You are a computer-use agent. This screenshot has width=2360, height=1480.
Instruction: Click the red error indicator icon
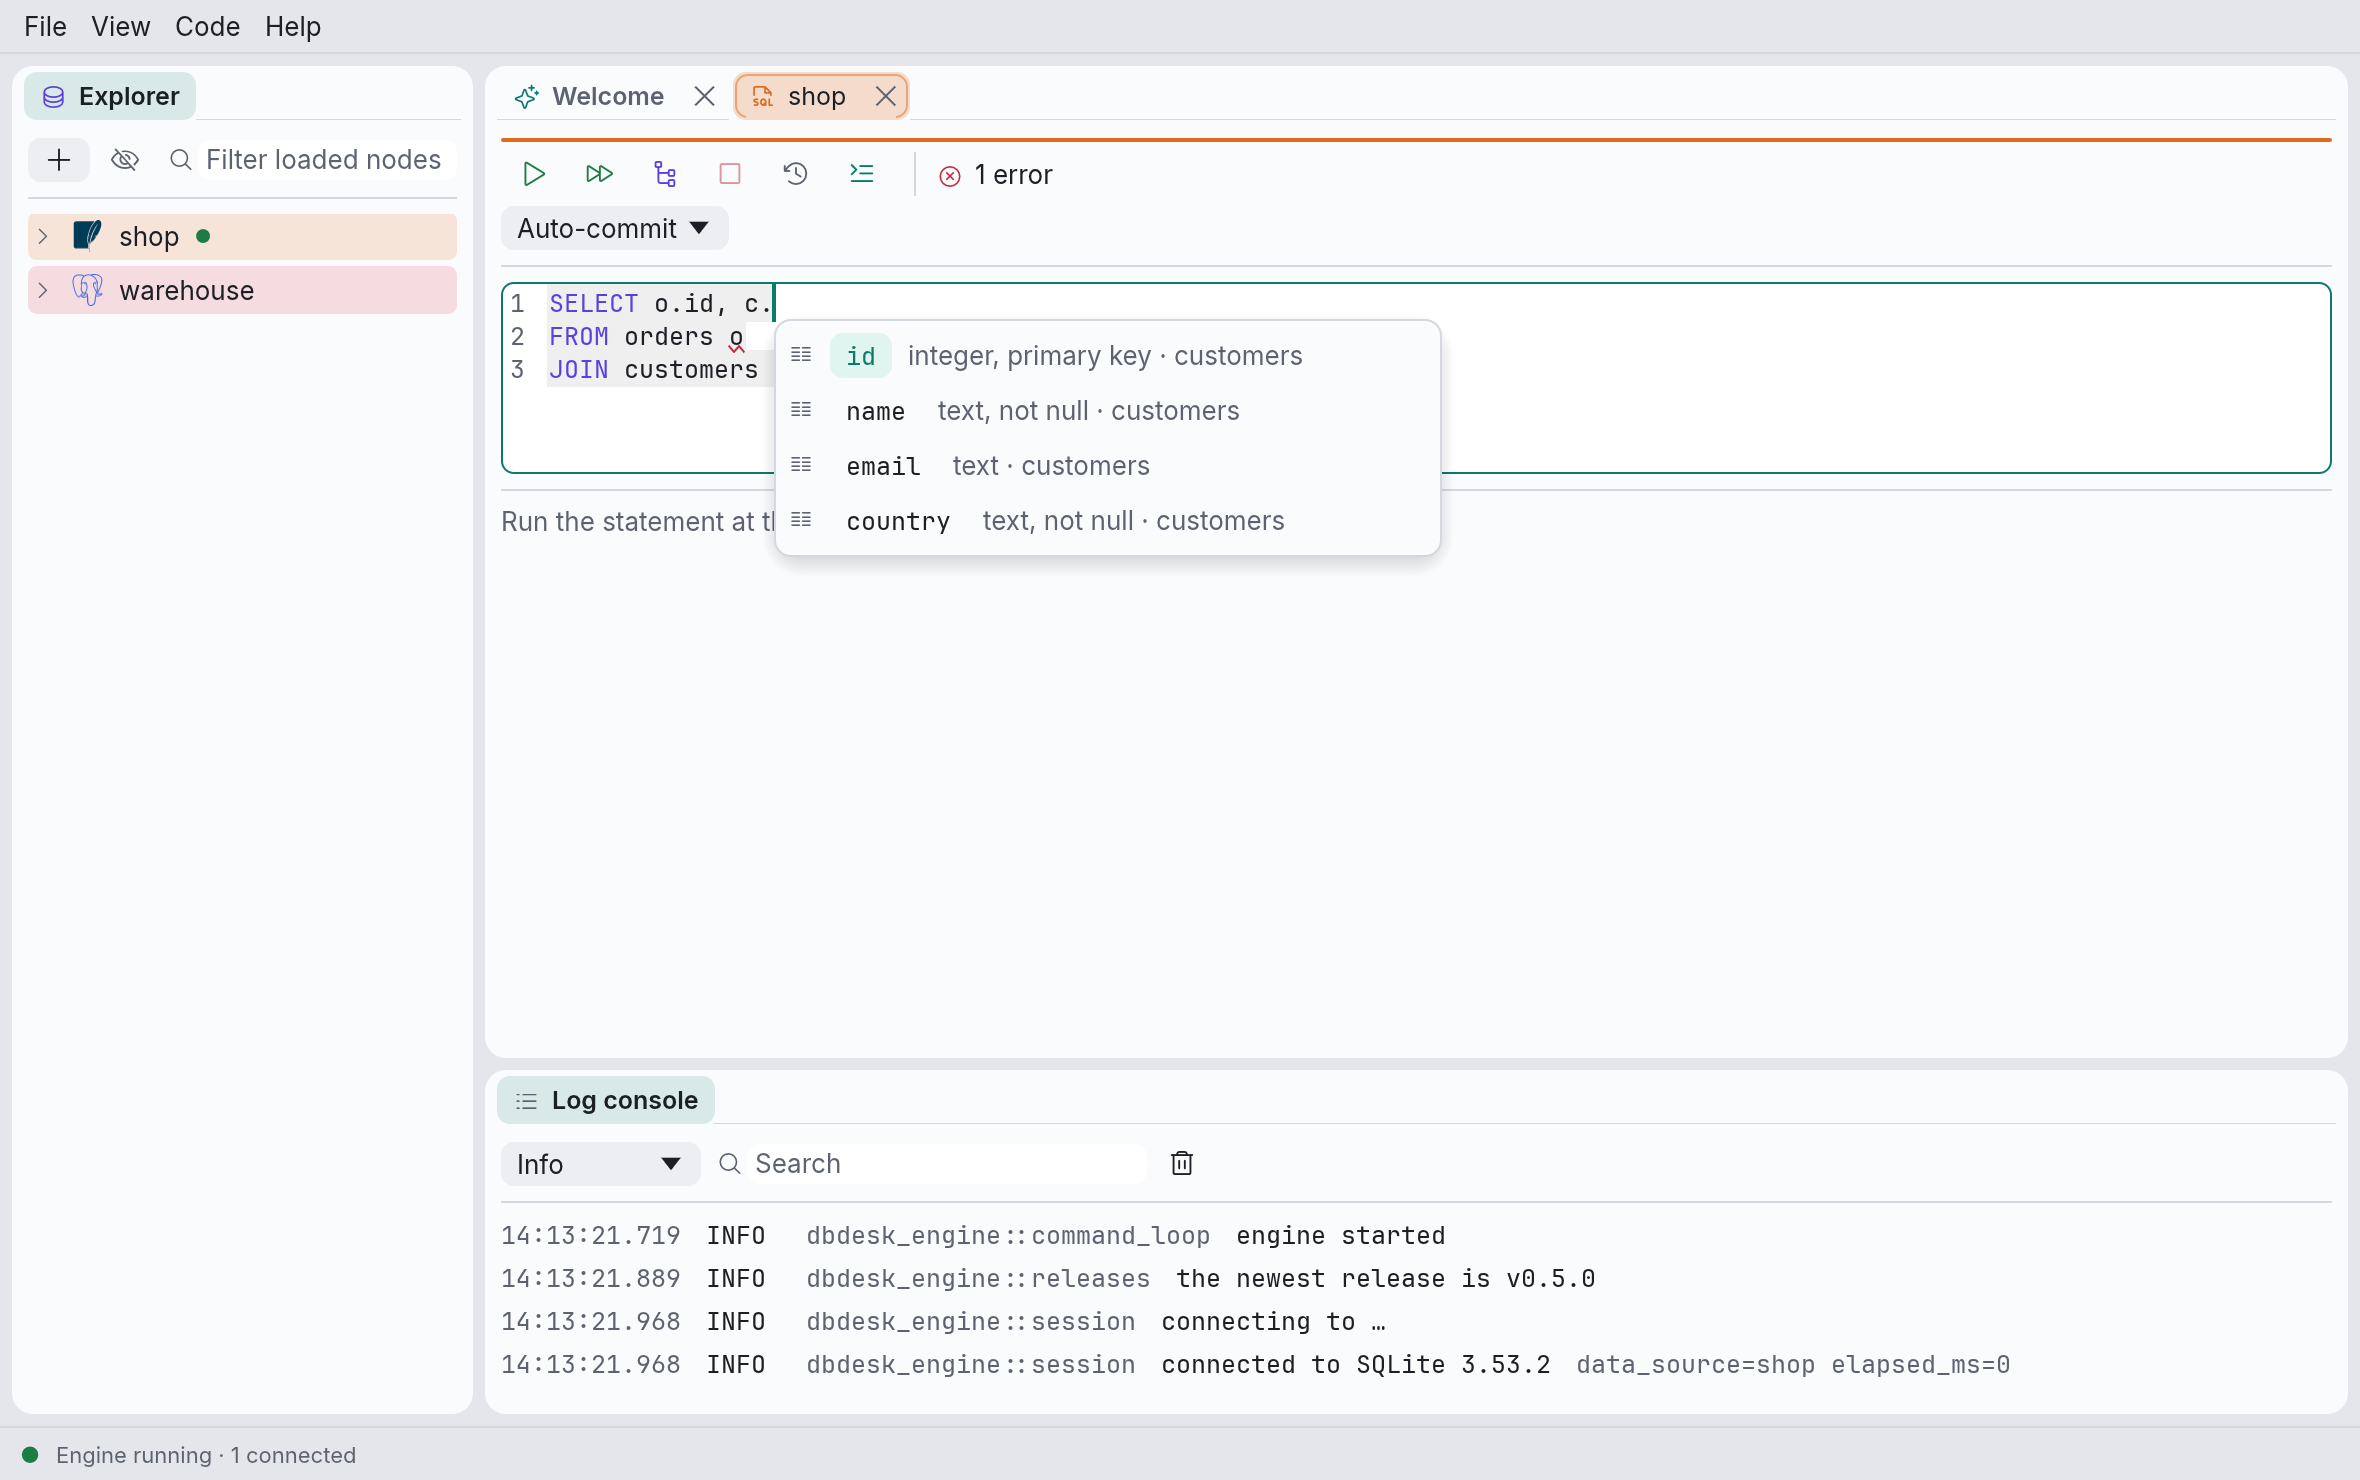click(x=950, y=176)
